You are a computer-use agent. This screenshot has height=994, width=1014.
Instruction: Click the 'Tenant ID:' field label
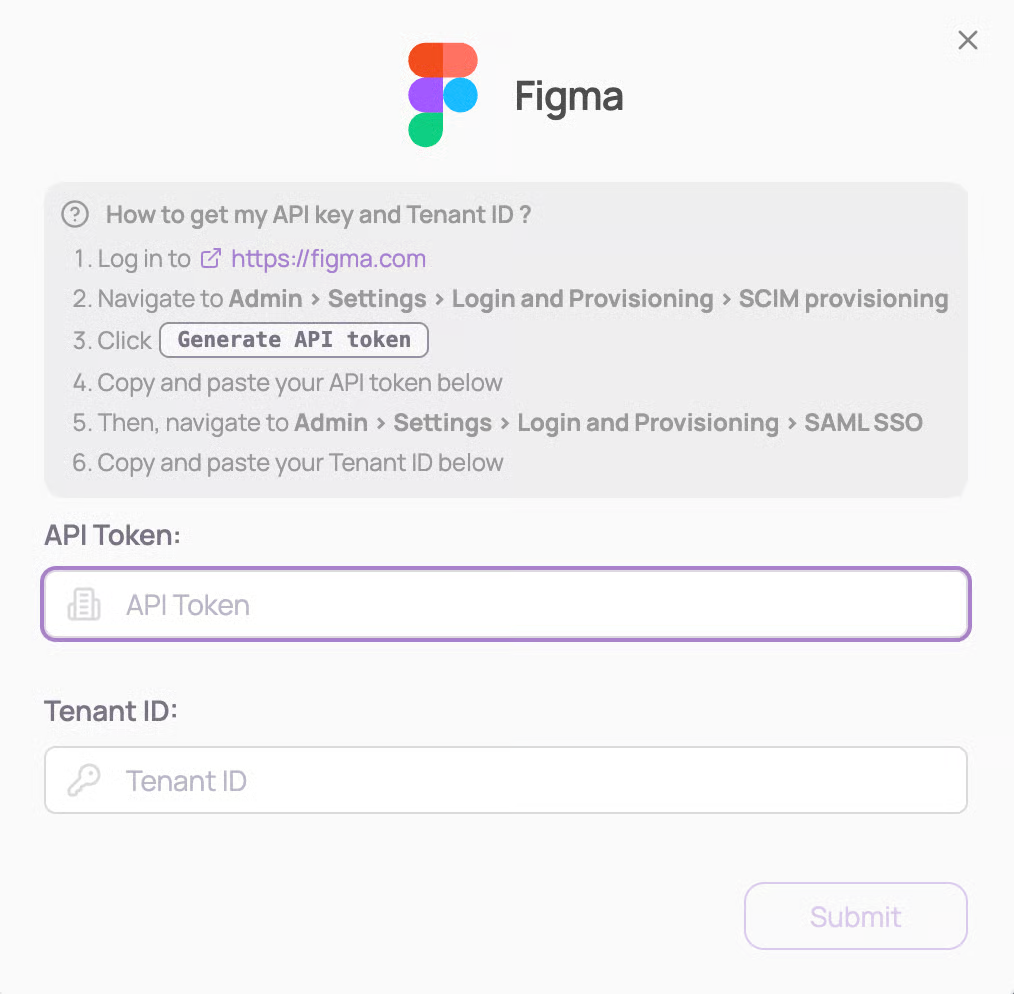coord(110,711)
